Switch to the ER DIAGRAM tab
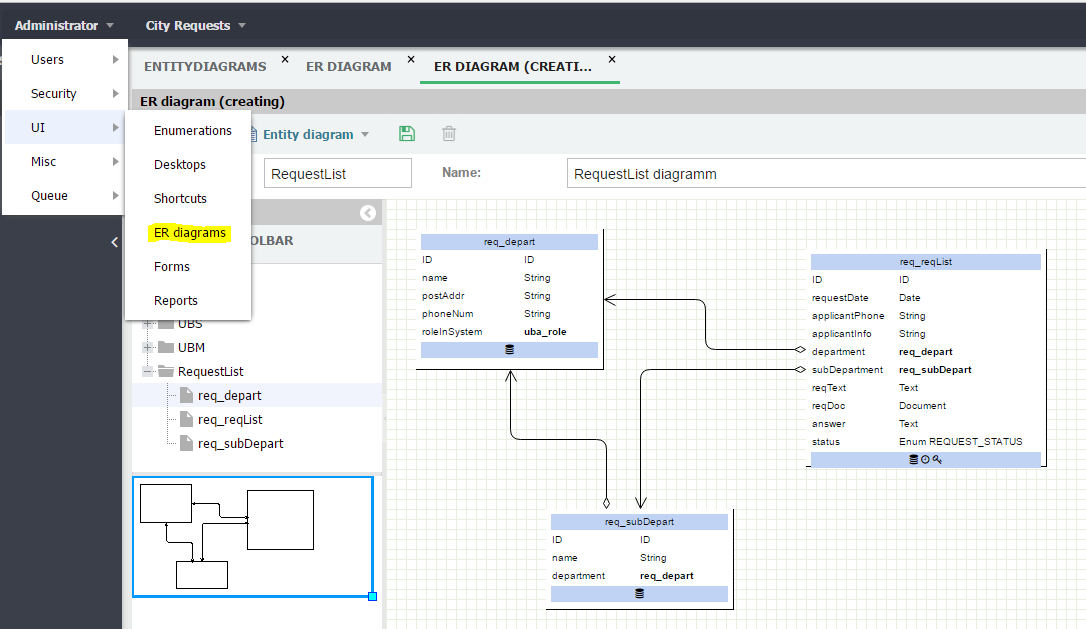 coord(349,65)
